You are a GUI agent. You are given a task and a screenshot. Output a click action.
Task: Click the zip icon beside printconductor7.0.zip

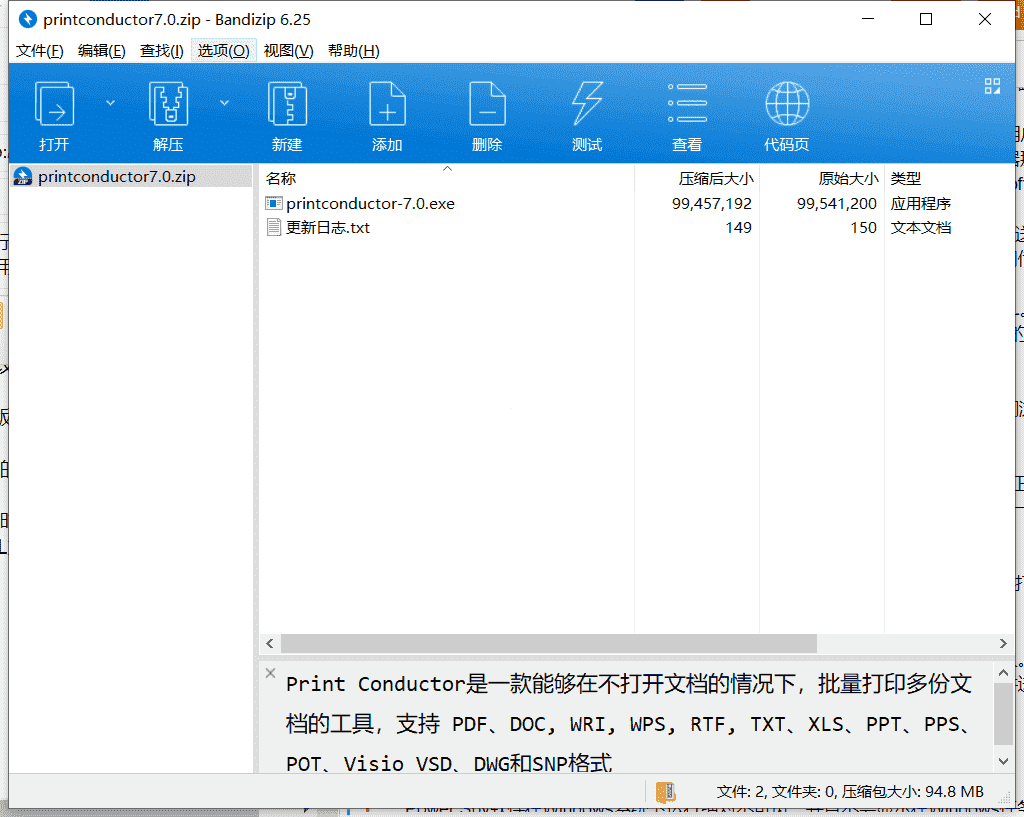tap(23, 176)
